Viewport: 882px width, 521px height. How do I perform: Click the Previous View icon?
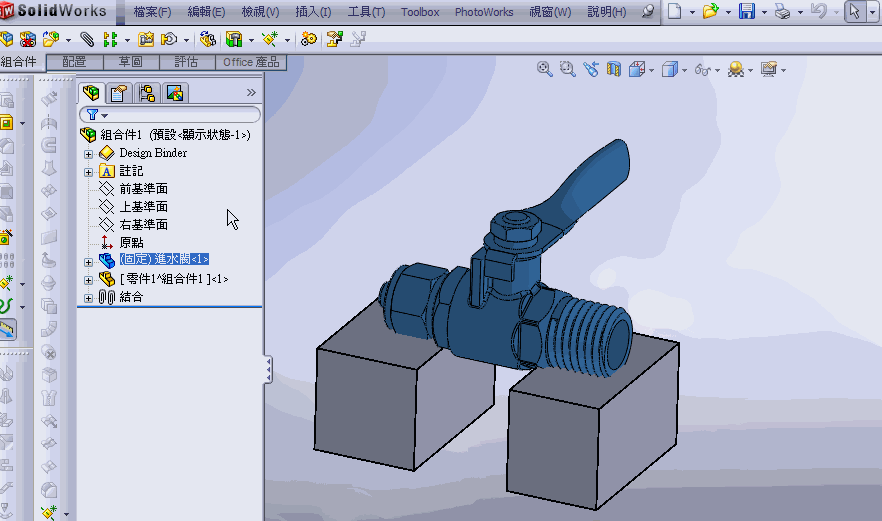point(591,69)
